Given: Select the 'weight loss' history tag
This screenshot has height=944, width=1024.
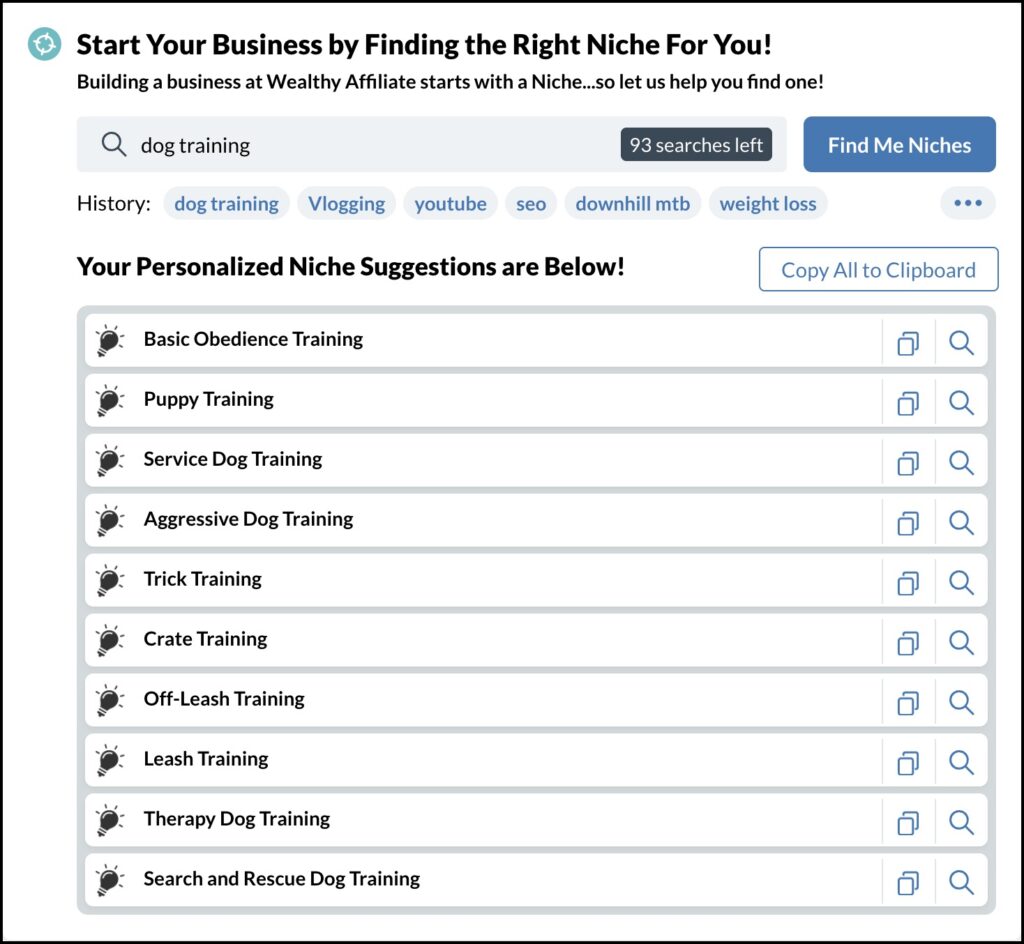Looking at the screenshot, I should pos(768,204).
